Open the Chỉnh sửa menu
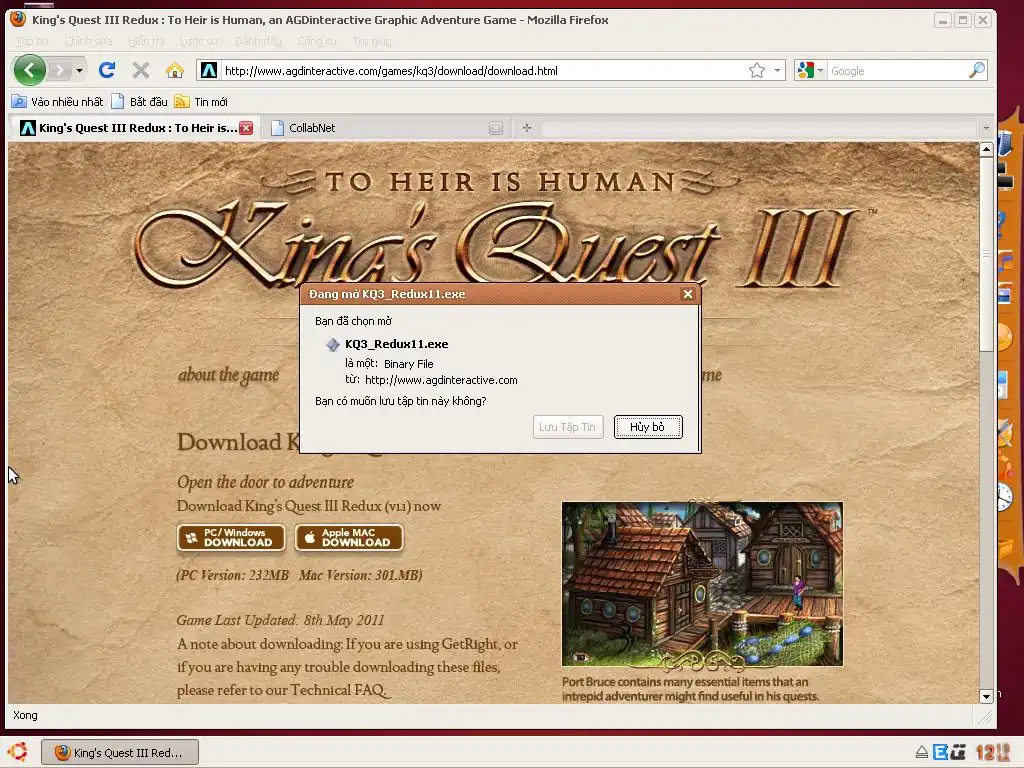The height and width of the screenshot is (768, 1024). 88,41
